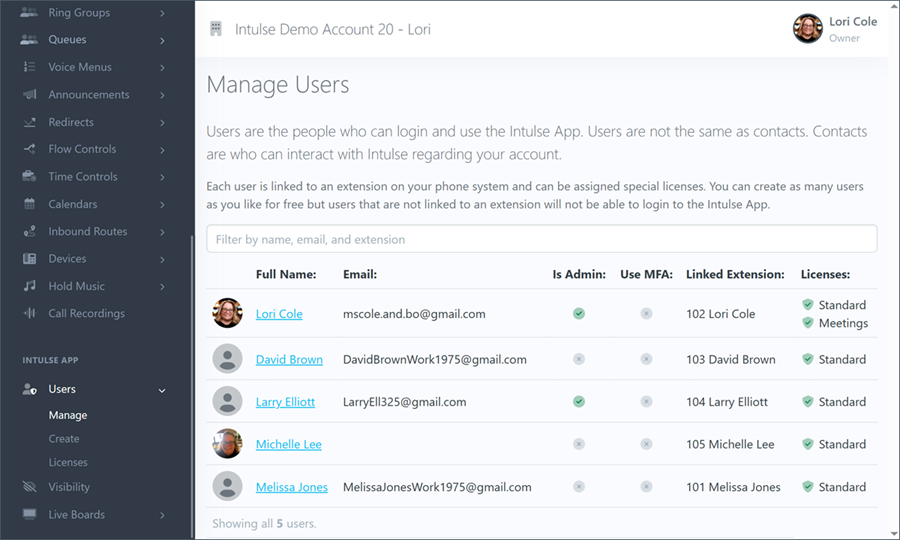900x540 pixels.
Task: Collapse the Users section chevron
Action: point(162,390)
